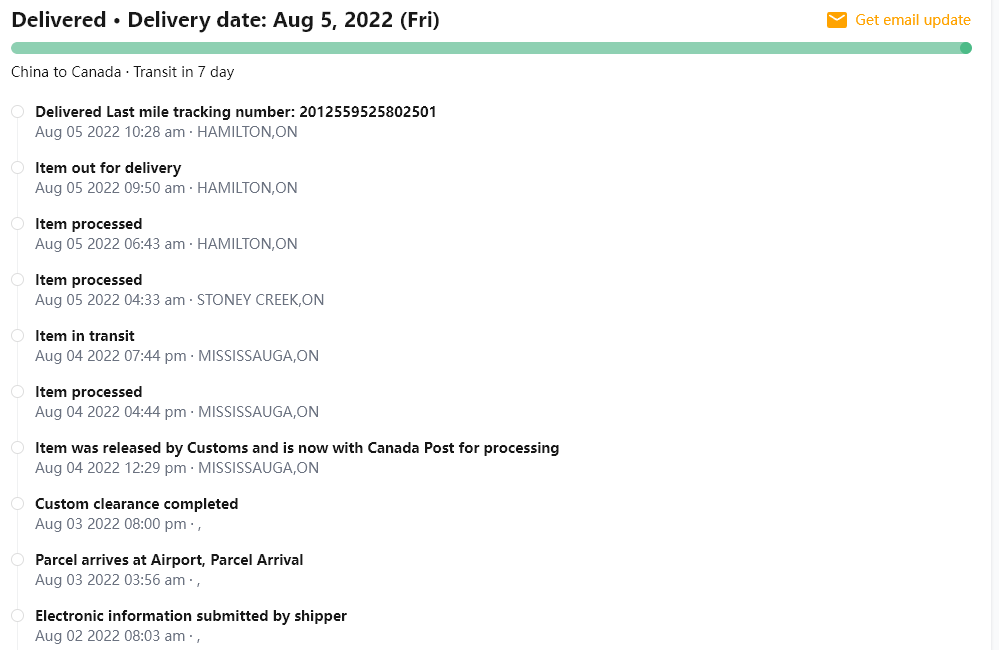Click the Item was released by Customs text
The image size is (999, 650).
point(297,448)
